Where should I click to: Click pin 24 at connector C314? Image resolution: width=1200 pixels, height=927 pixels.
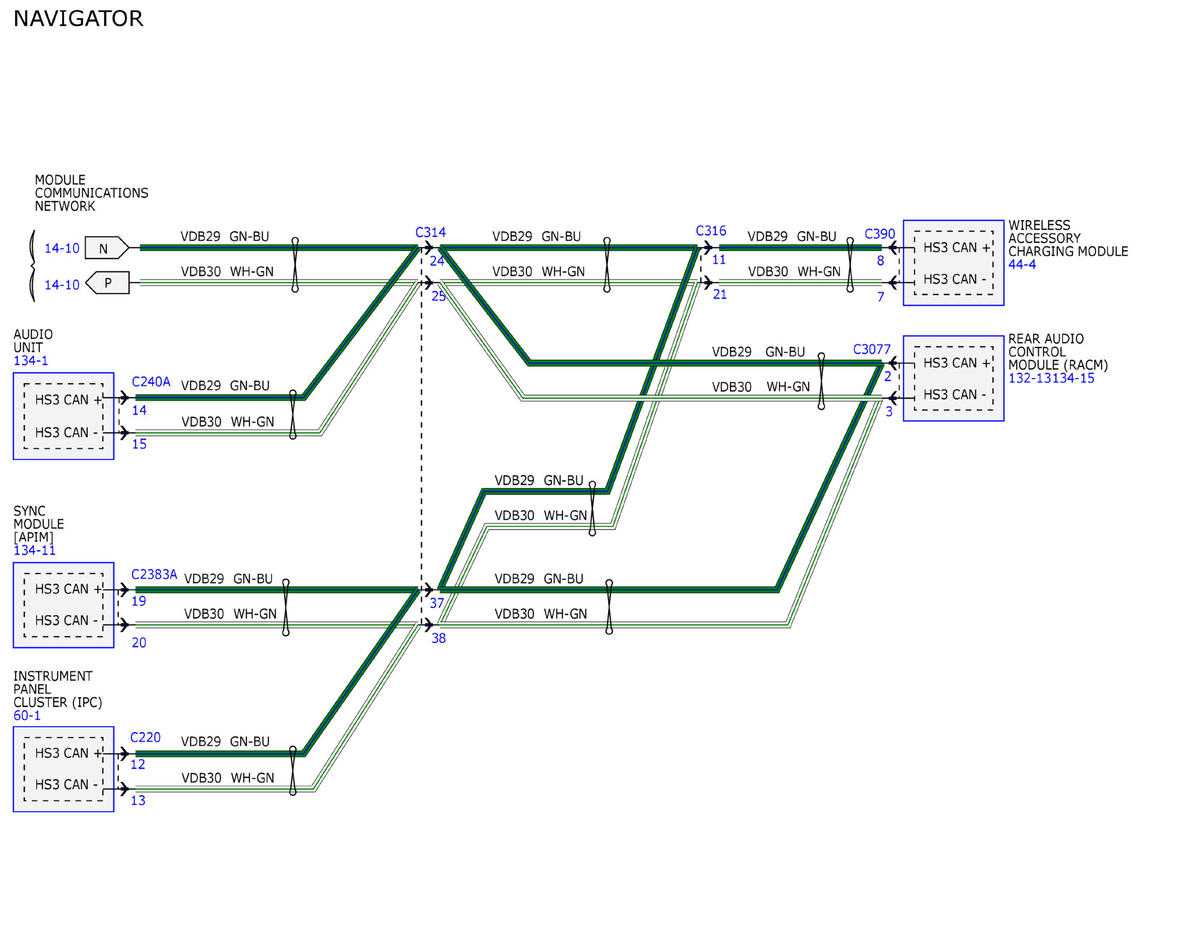pos(437,261)
